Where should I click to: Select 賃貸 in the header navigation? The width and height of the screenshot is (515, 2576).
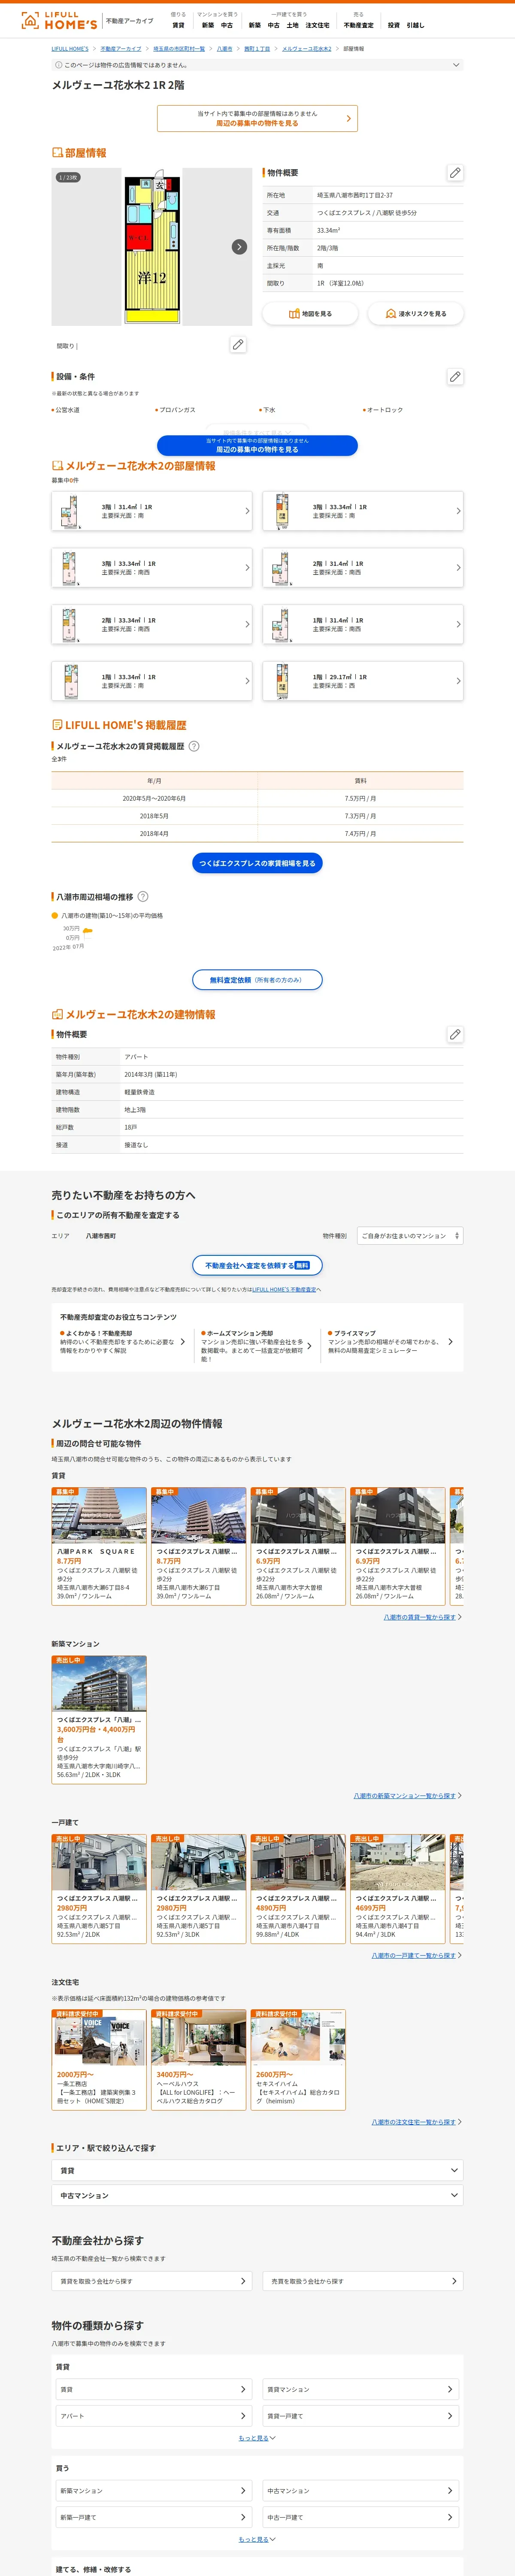(178, 25)
